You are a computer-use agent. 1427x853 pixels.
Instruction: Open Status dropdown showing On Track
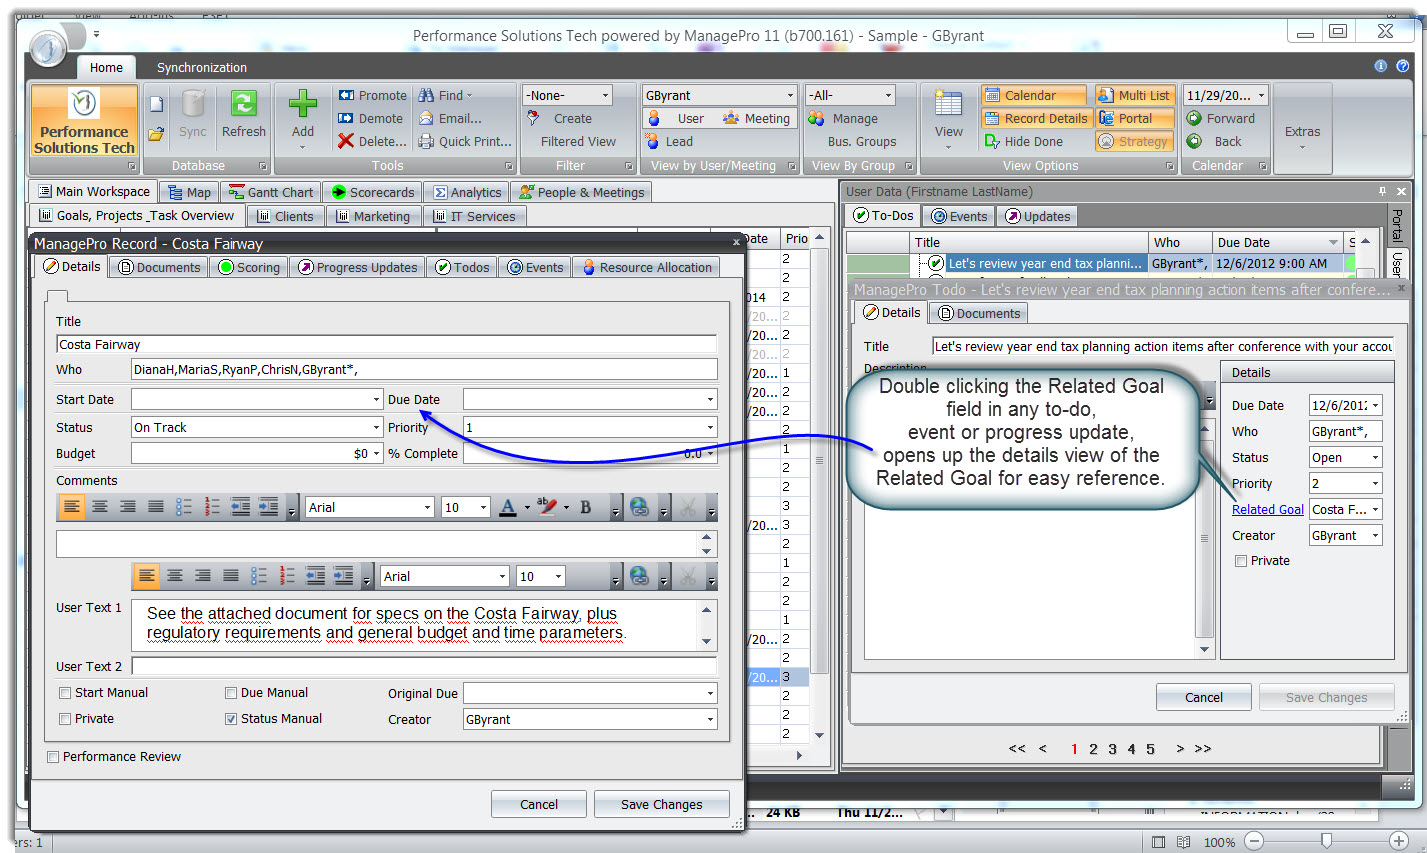tap(377, 427)
